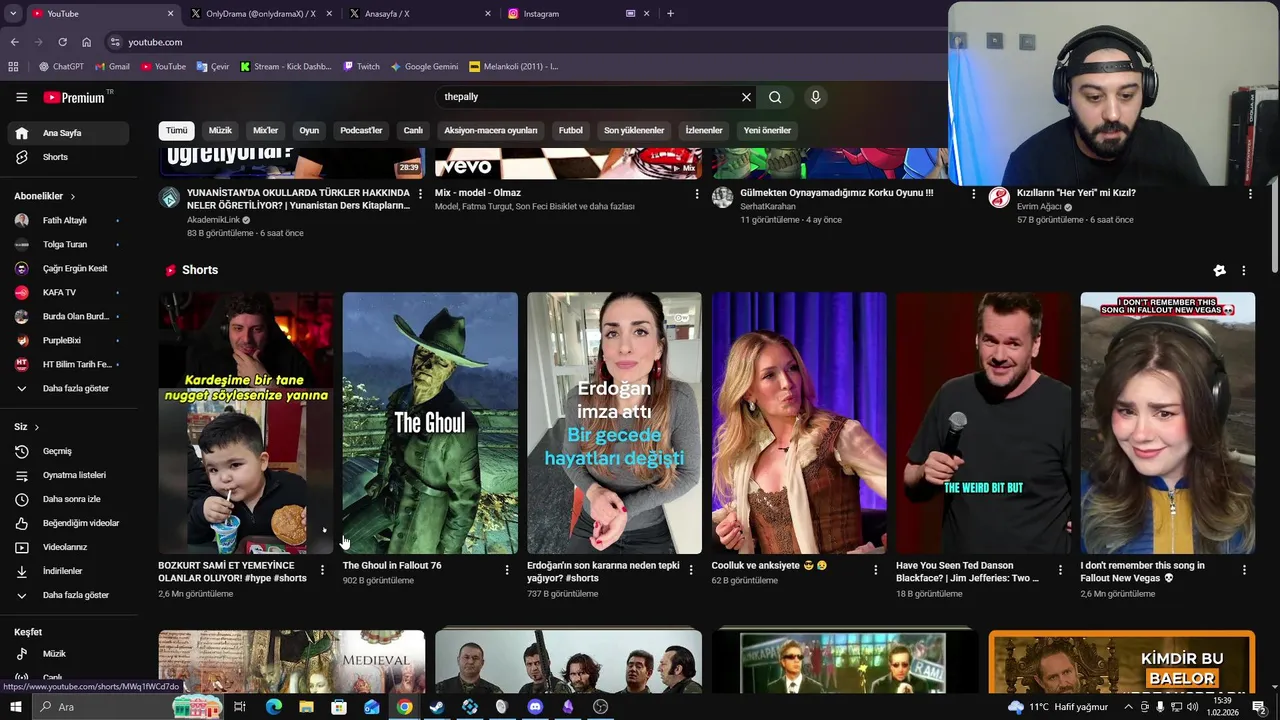This screenshot has width=1280, height=720.
Task: Expand Daha fazla göster under subscriptions
Action: pos(68,388)
